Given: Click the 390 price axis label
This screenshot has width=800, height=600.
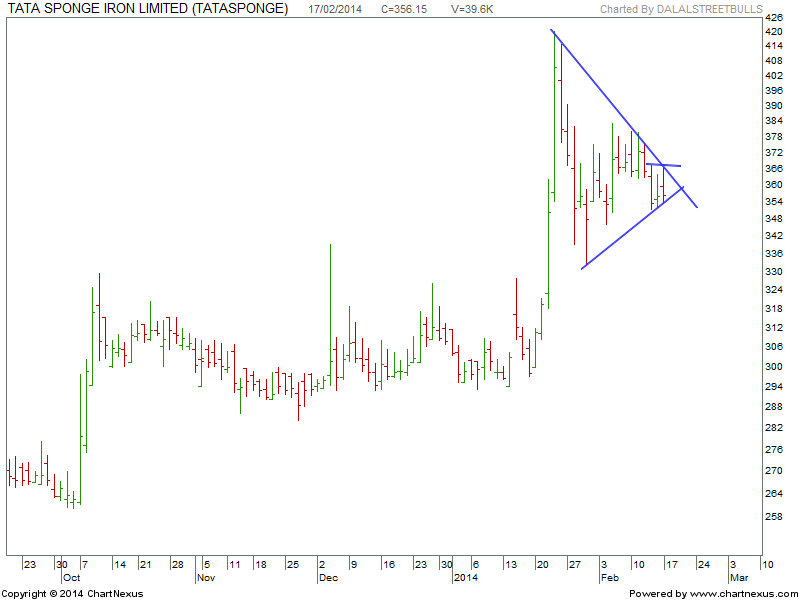Looking at the screenshot, I should 774,106.
